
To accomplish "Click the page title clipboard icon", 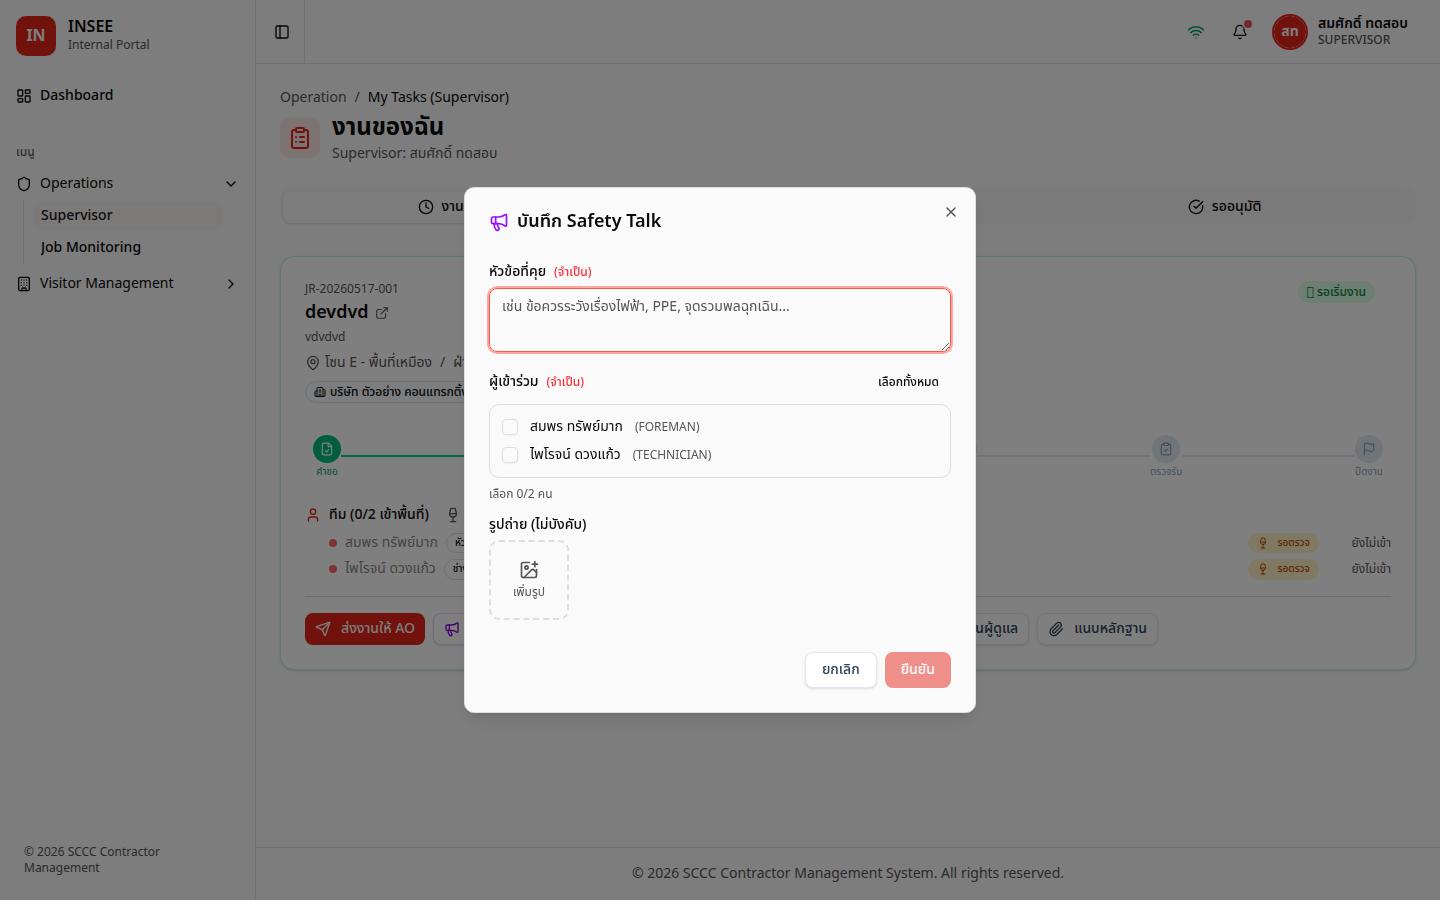I will pos(300,138).
